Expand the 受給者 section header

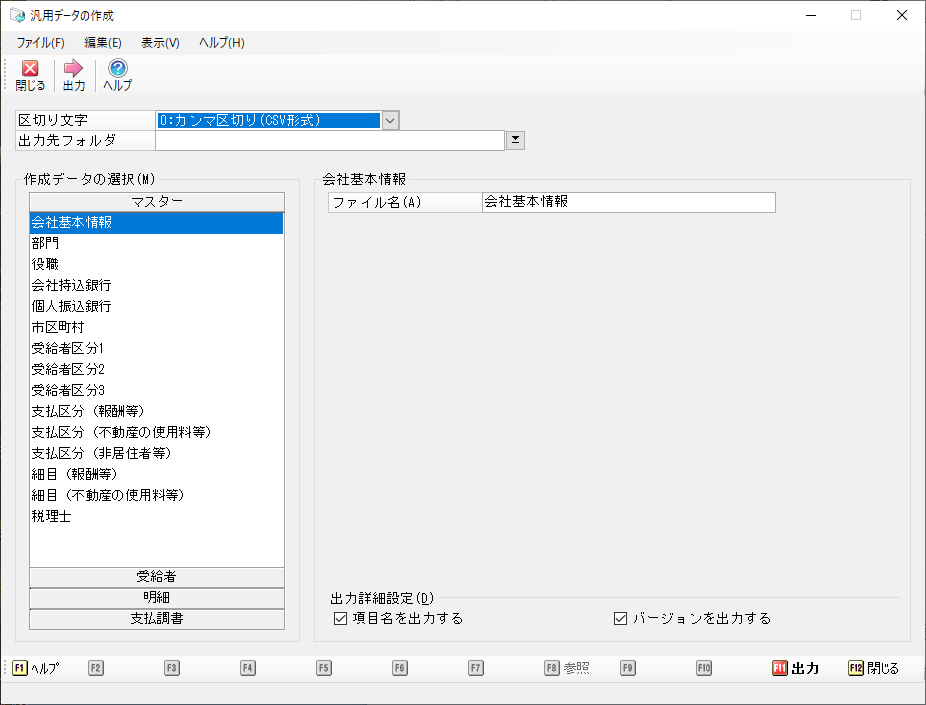click(157, 577)
